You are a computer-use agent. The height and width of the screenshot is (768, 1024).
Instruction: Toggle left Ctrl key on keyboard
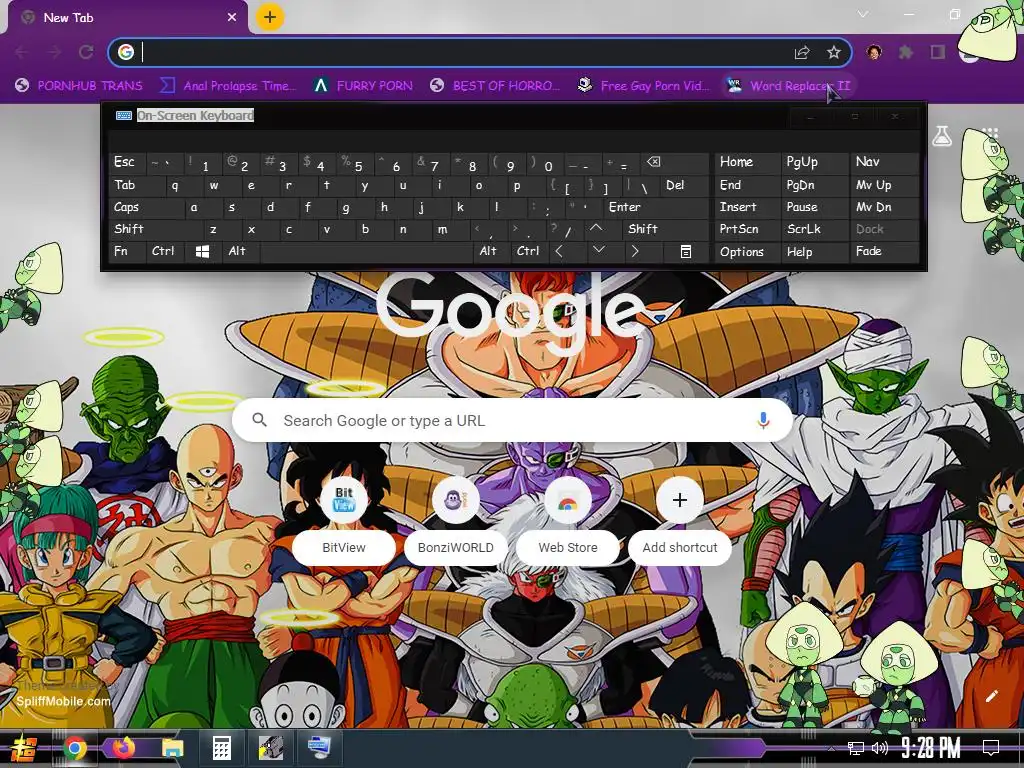pyautogui.click(x=166, y=251)
